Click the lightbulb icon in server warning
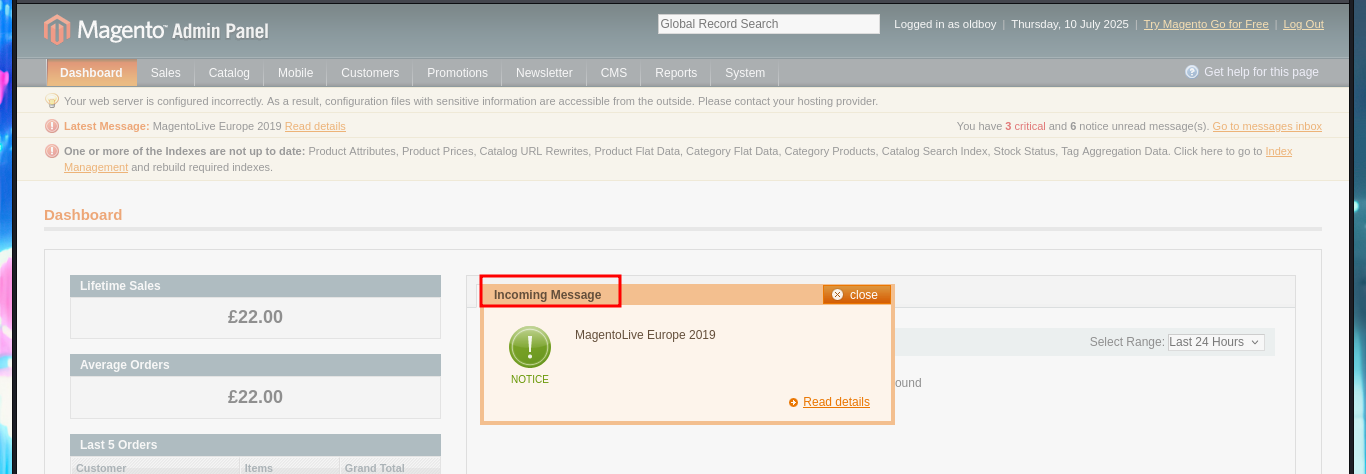1366x474 pixels. point(52,101)
